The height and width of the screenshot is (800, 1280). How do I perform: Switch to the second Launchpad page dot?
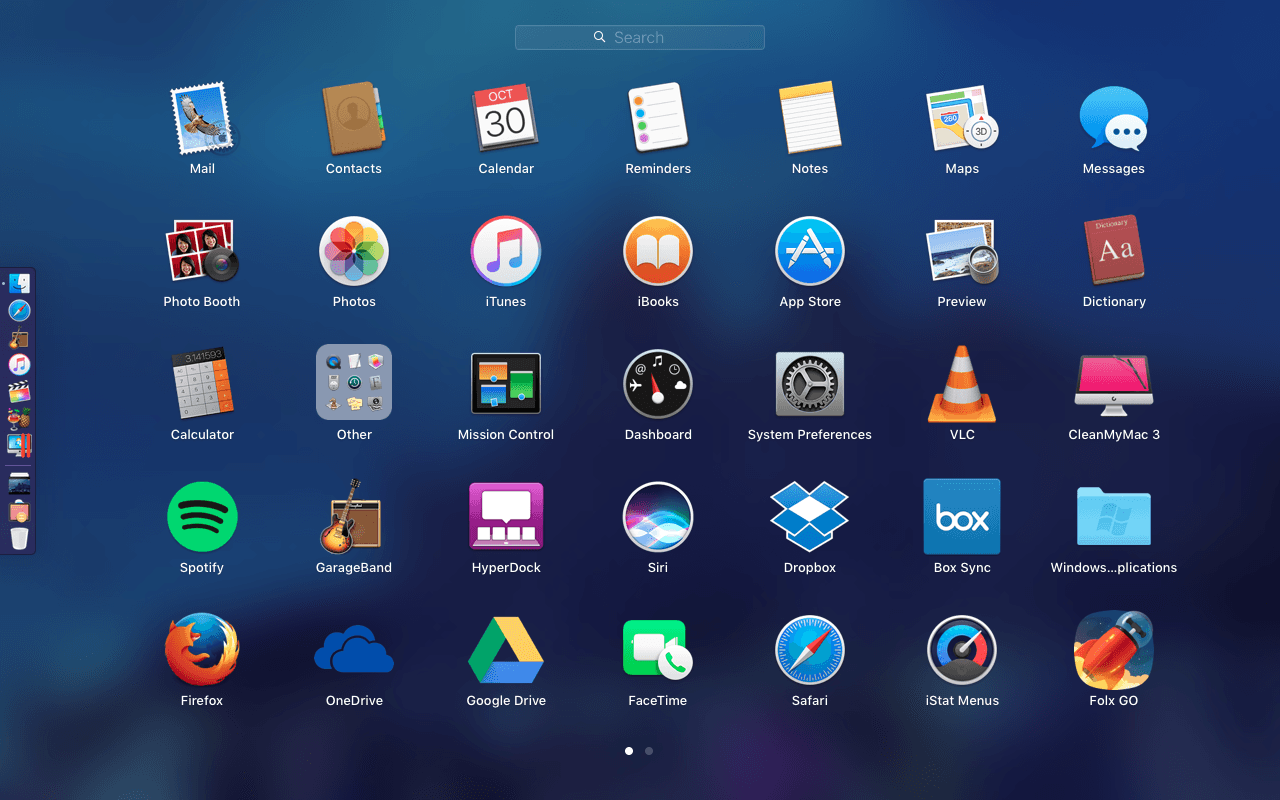click(x=649, y=750)
